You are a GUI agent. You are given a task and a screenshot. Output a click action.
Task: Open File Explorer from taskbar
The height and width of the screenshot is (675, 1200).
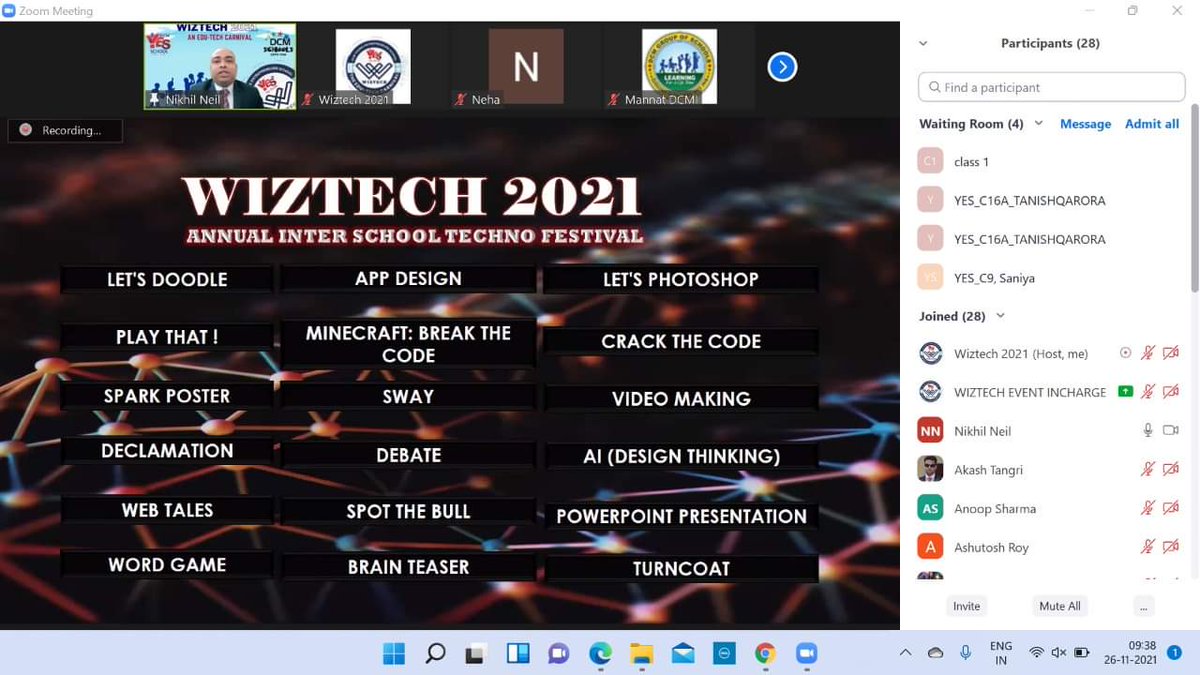click(641, 654)
